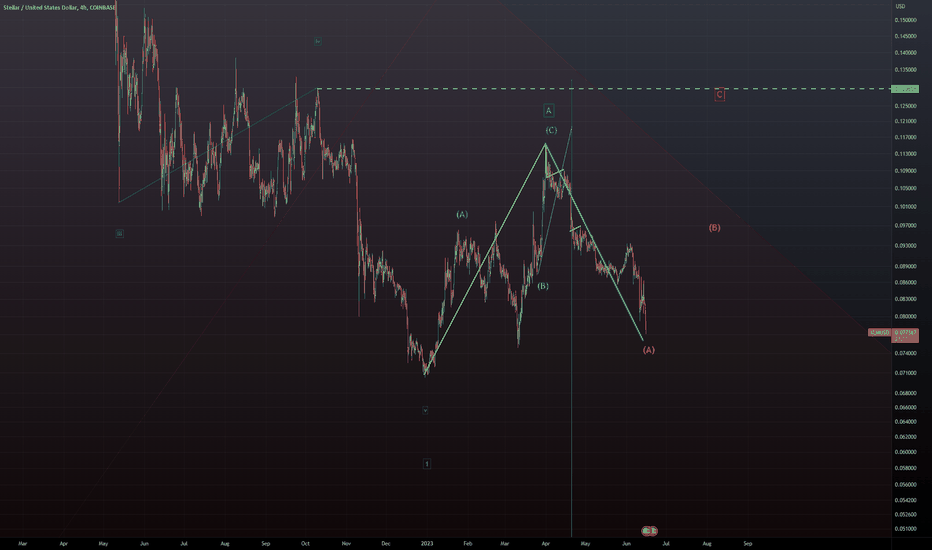The height and width of the screenshot is (550, 932).
Task: Click the 0.074000 price axis label
Action: [905, 353]
